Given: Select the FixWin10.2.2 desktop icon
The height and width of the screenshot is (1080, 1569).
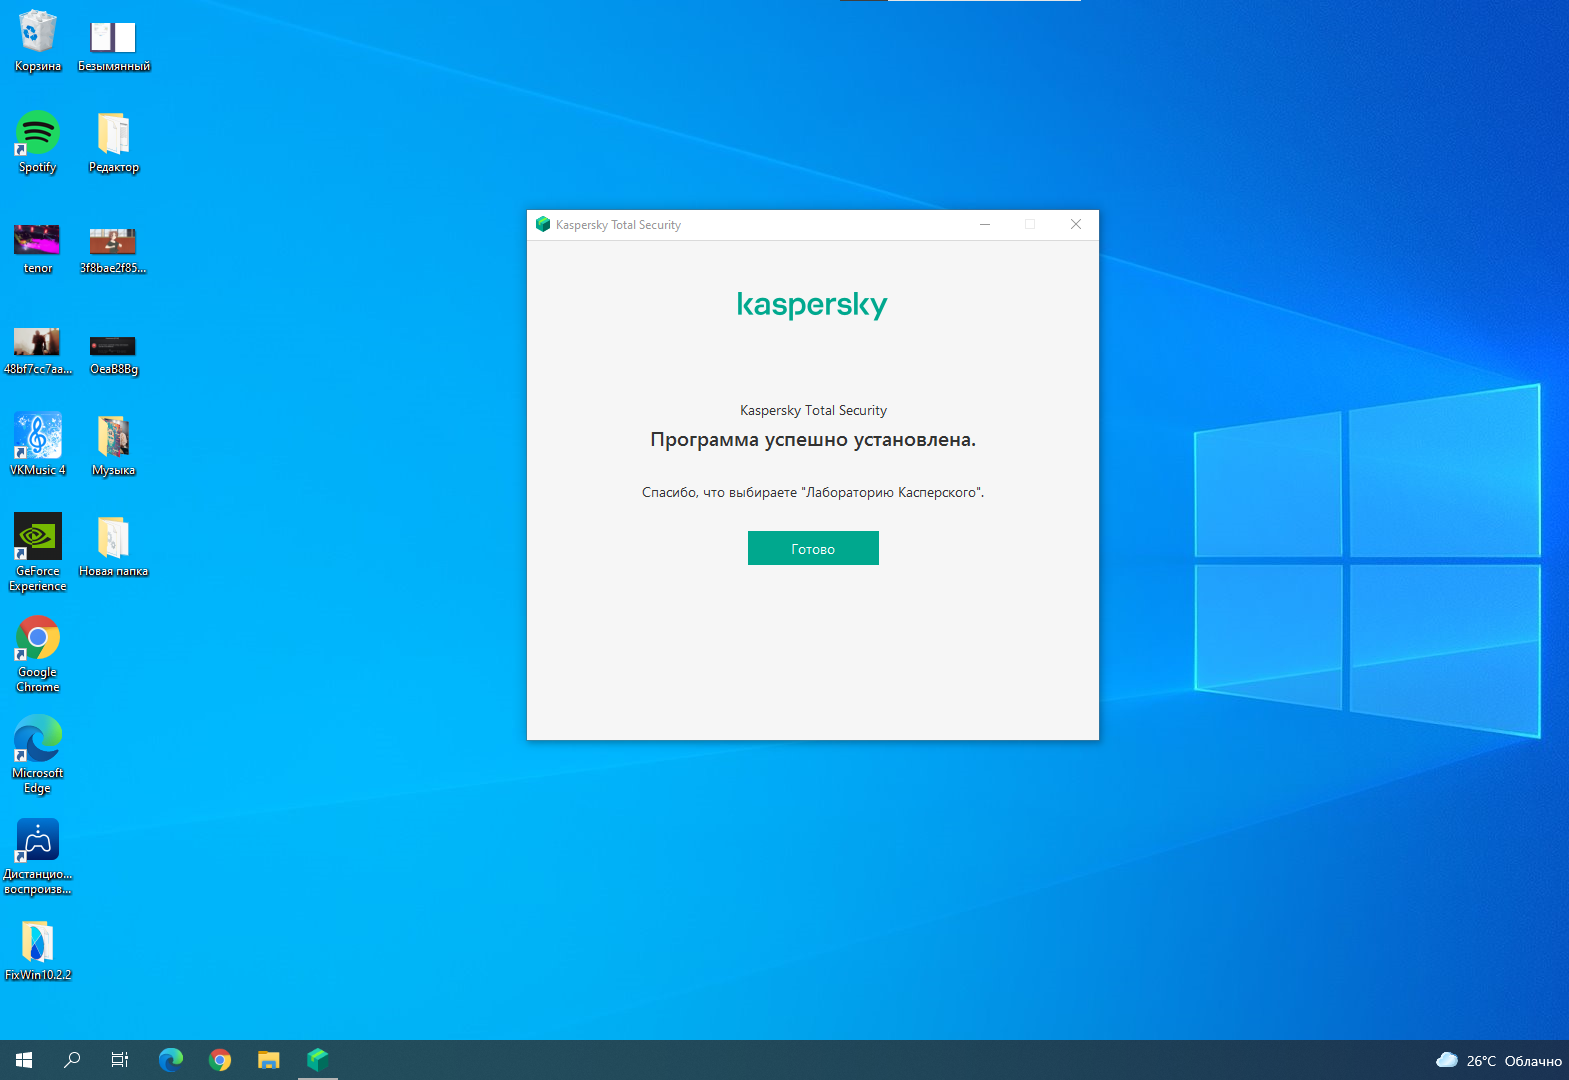Looking at the screenshot, I should (38, 950).
